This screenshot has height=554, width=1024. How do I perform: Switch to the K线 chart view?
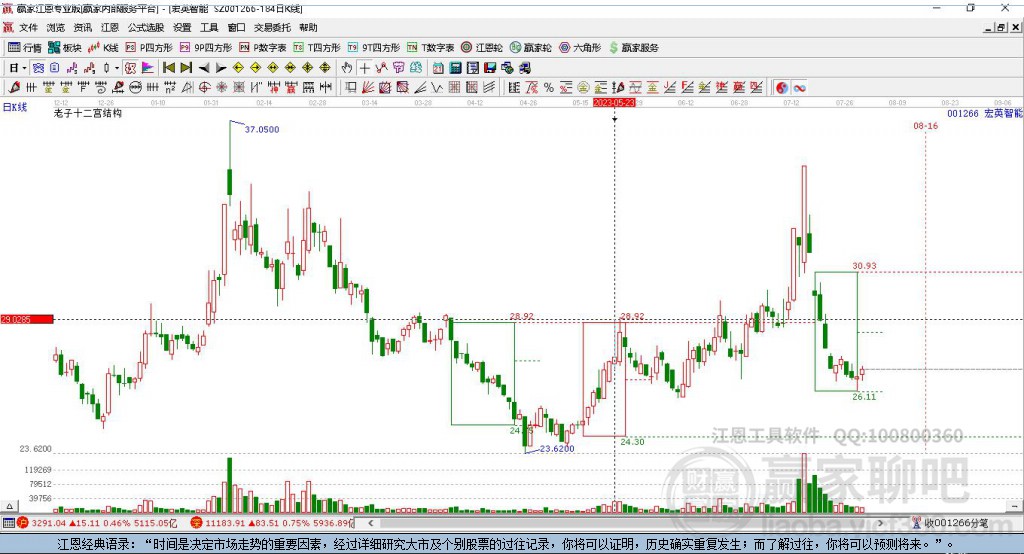(103, 48)
